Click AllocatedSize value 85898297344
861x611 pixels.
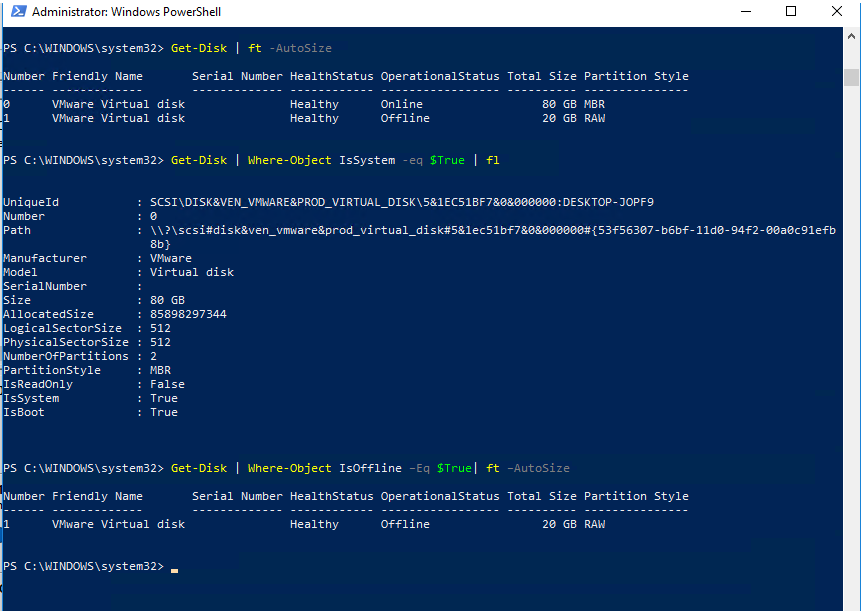188,315
